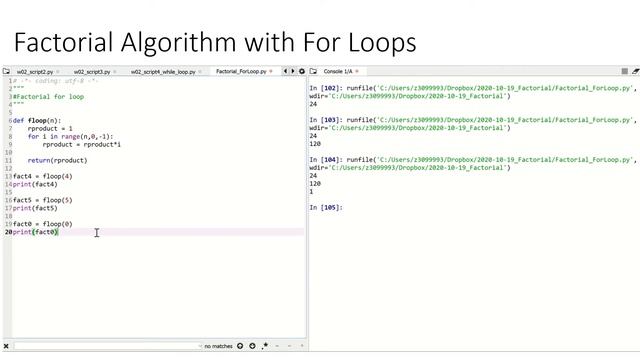This screenshot has width=640, height=360.
Task: Find next match in search bar
Action: click(252, 346)
